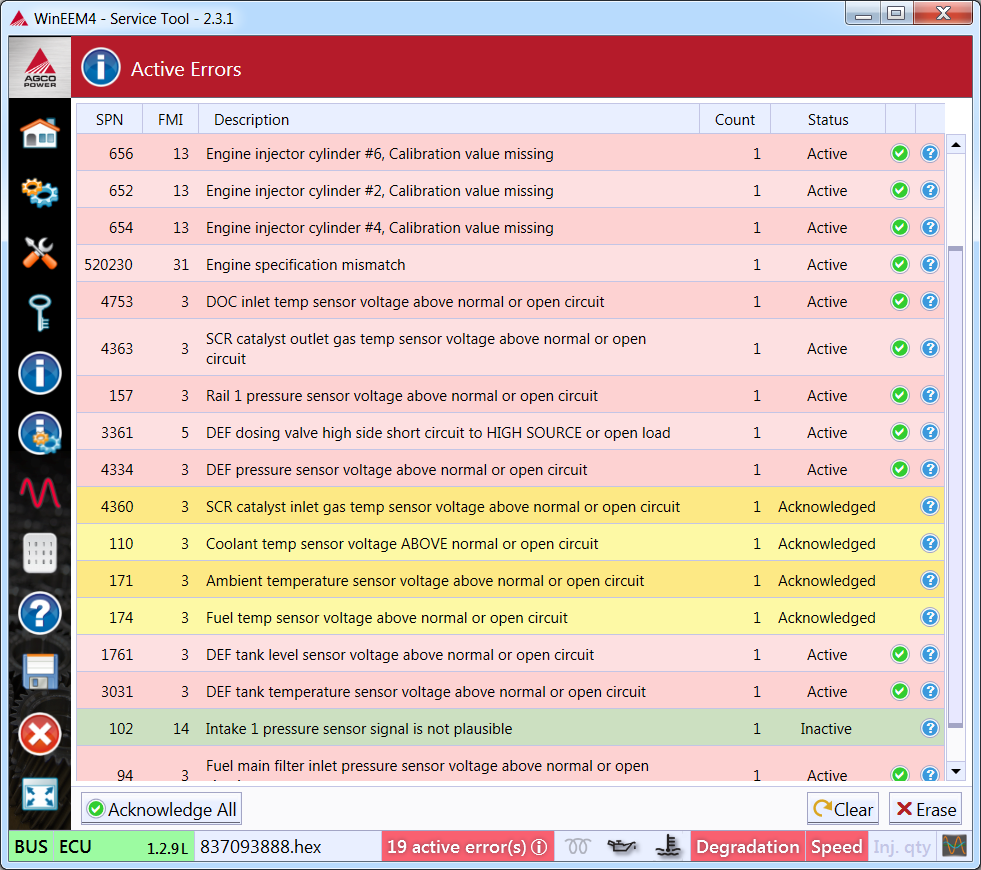Screen dimensions: 981x870
Task: Acknowledge the Engine specification mismatch error
Action: tap(900, 265)
